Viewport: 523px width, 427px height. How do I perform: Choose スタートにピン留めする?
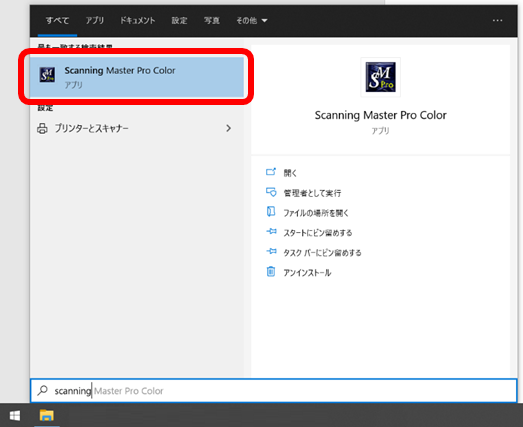coord(318,233)
